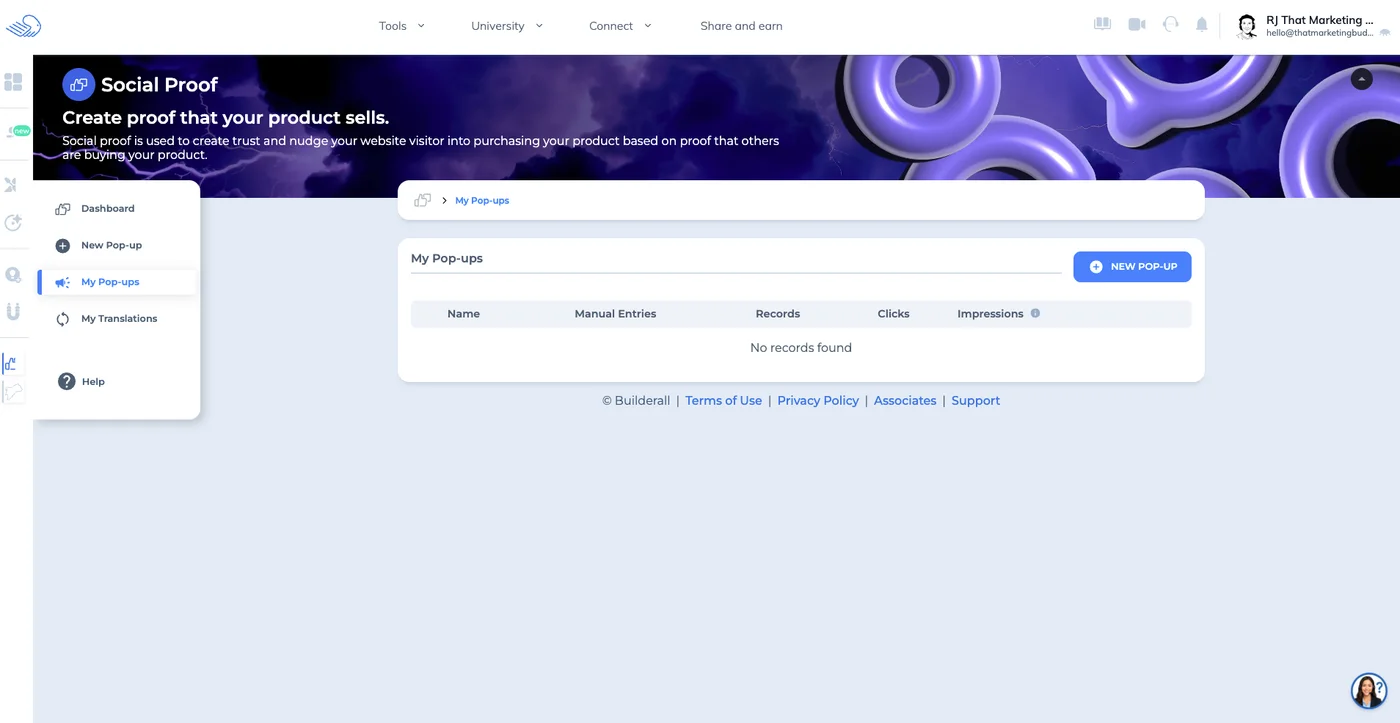
Task: Open support via the headset icon
Action: [x=1170, y=24]
